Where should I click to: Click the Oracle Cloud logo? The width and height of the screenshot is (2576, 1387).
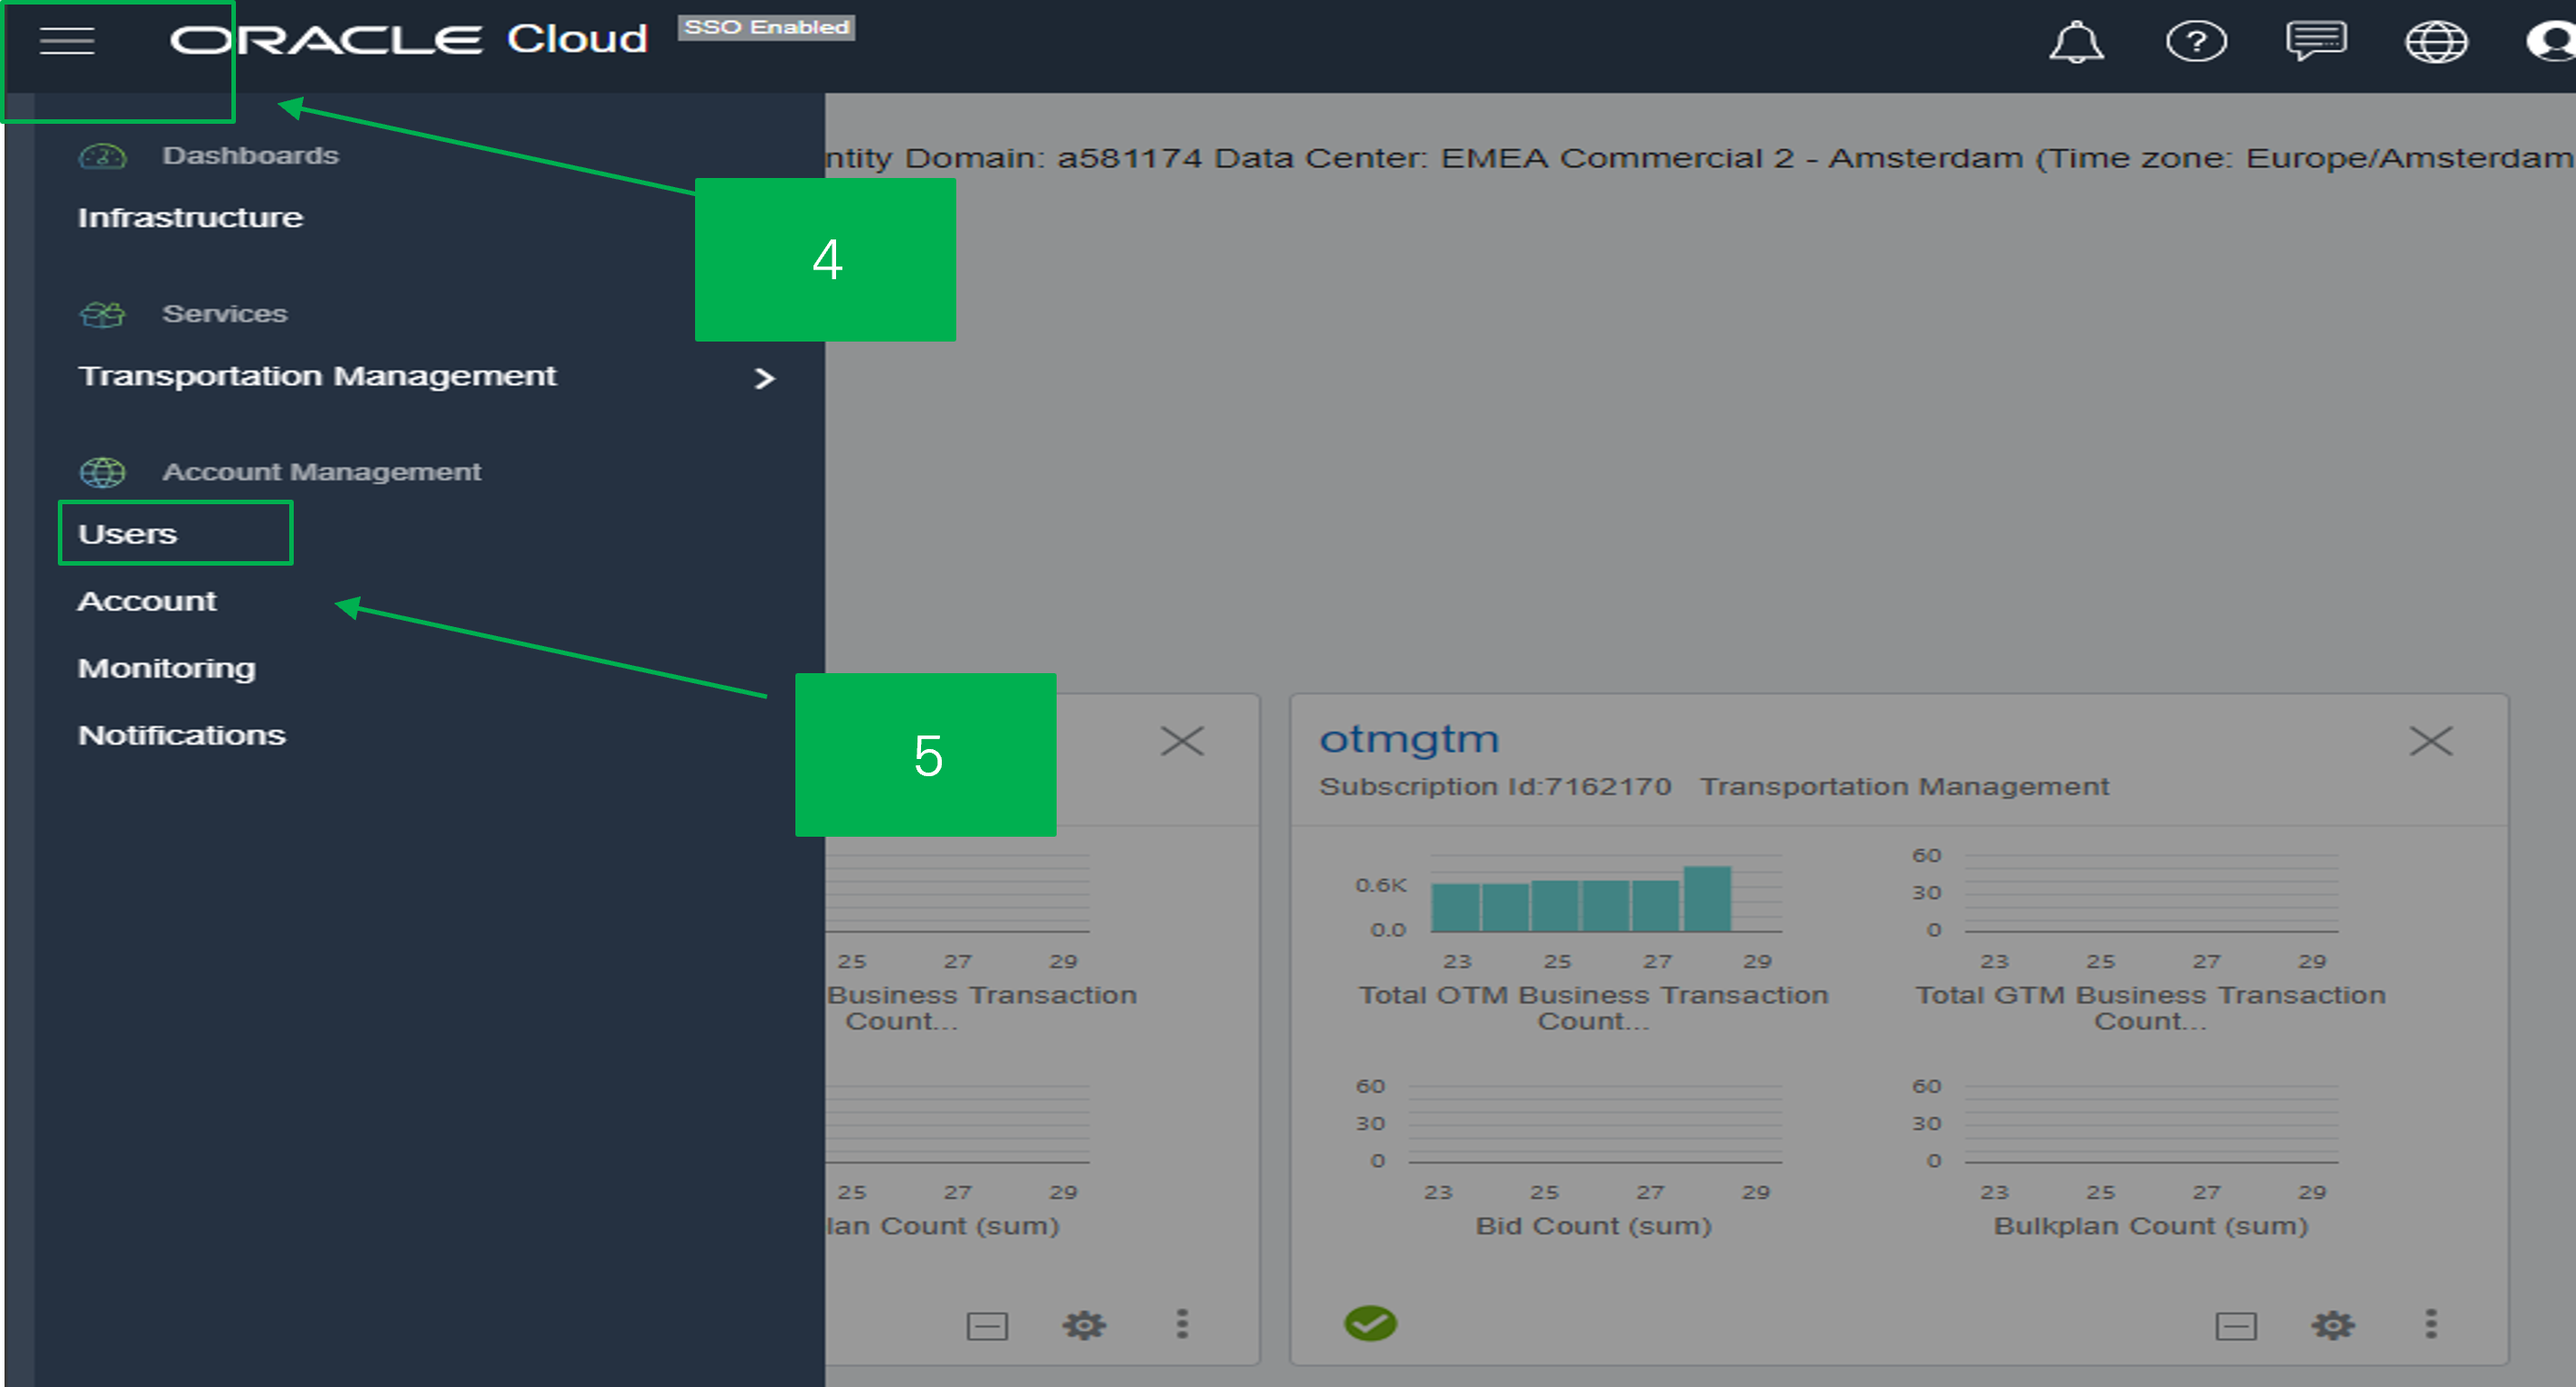click(x=409, y=40)
